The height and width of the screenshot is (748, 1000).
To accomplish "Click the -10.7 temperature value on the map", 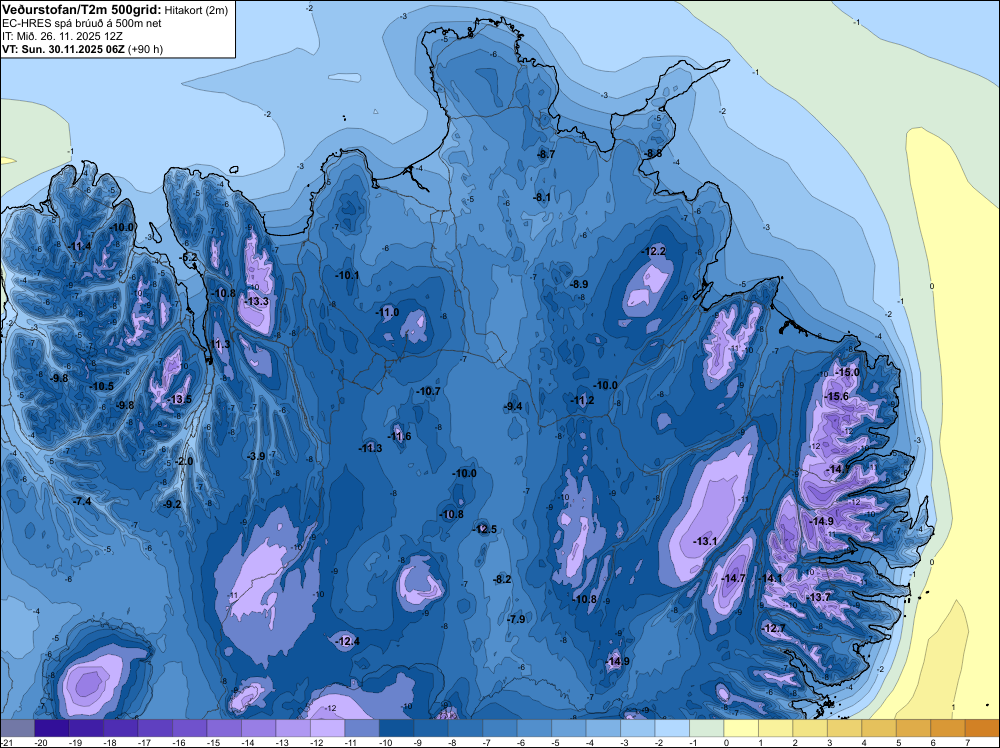I will pos(429,392).
